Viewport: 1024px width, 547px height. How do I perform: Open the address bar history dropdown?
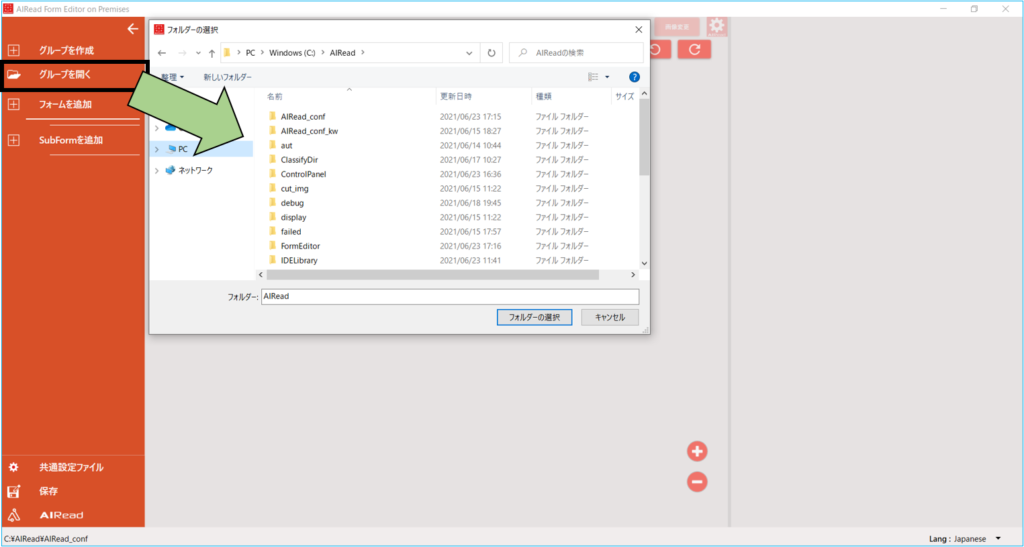[470, 54]
